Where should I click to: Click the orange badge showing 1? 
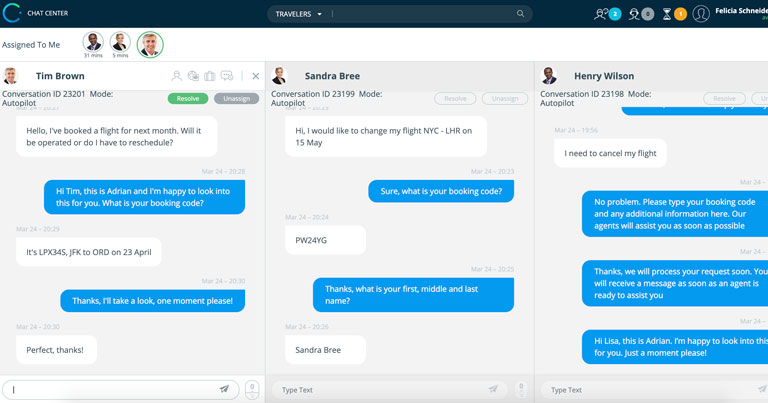(x=680, y=14)
